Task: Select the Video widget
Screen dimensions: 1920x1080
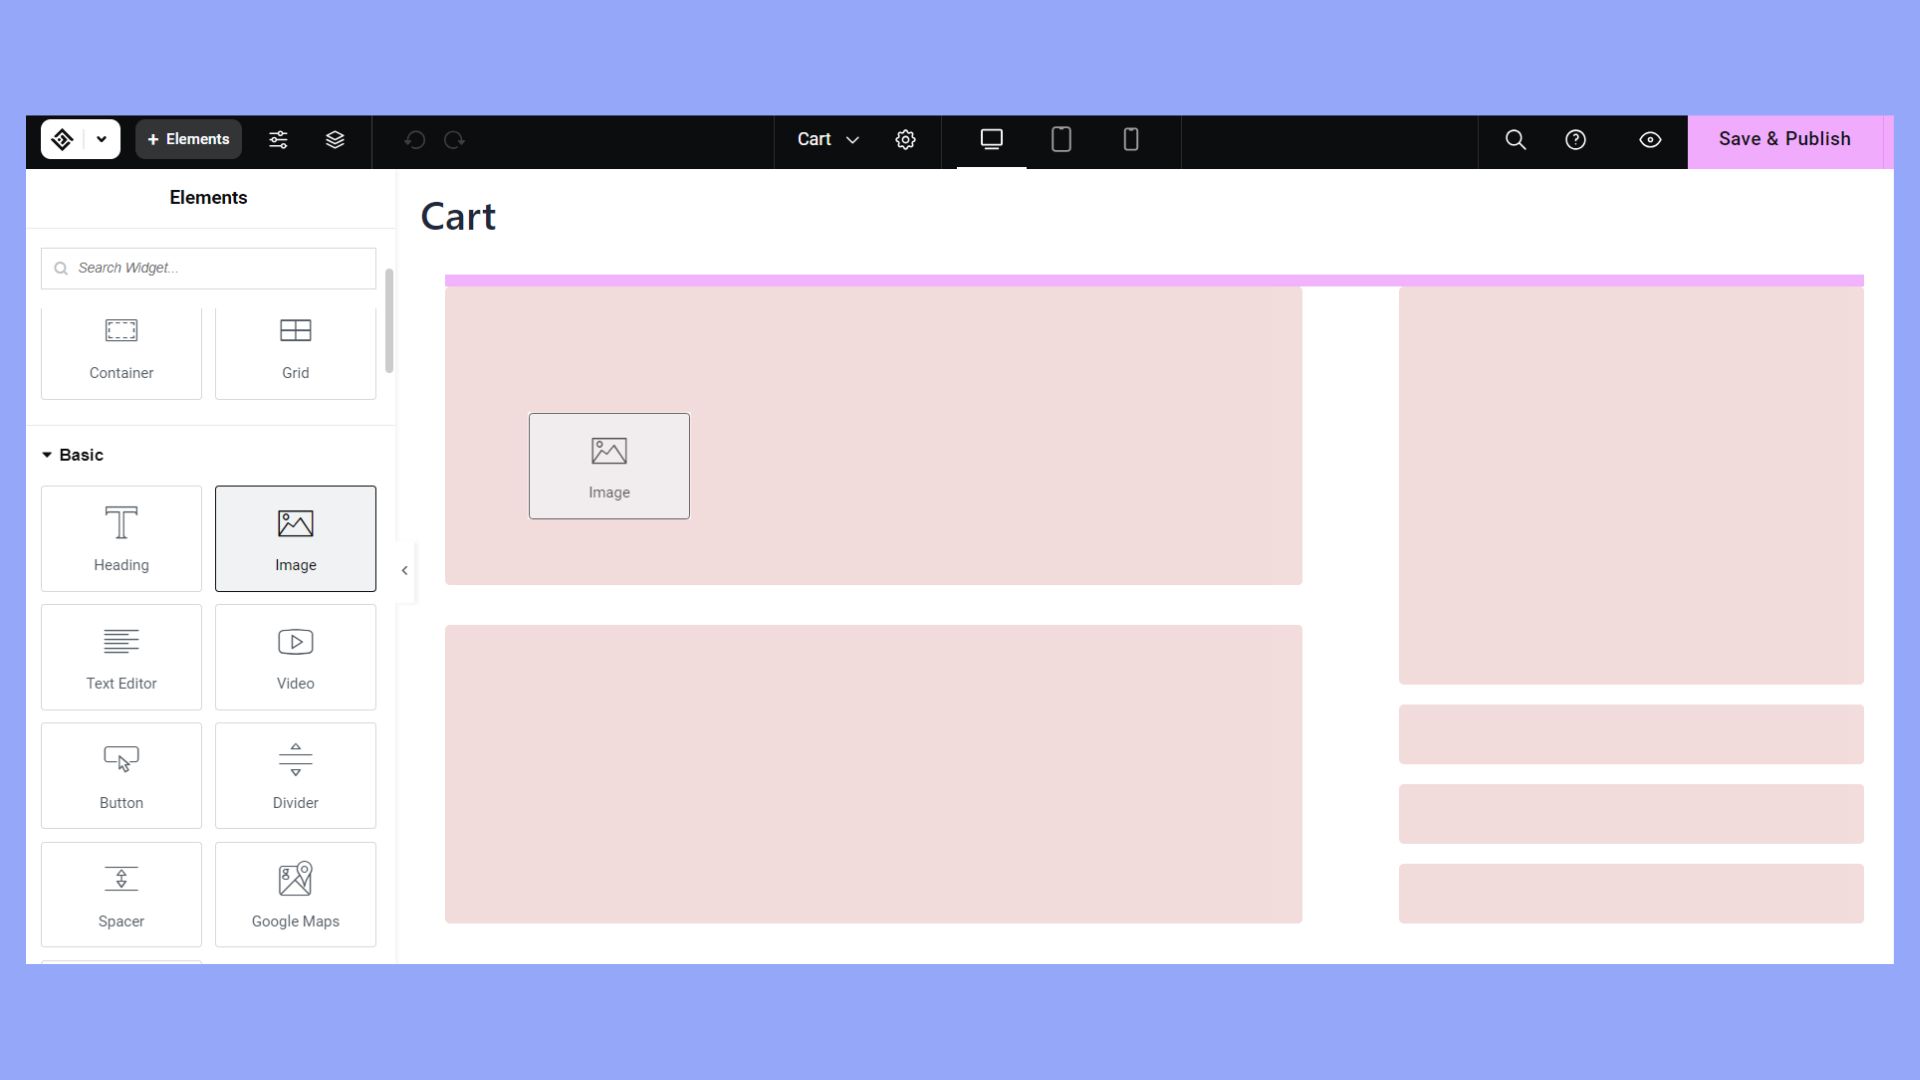Action: [x=295, y=657]
